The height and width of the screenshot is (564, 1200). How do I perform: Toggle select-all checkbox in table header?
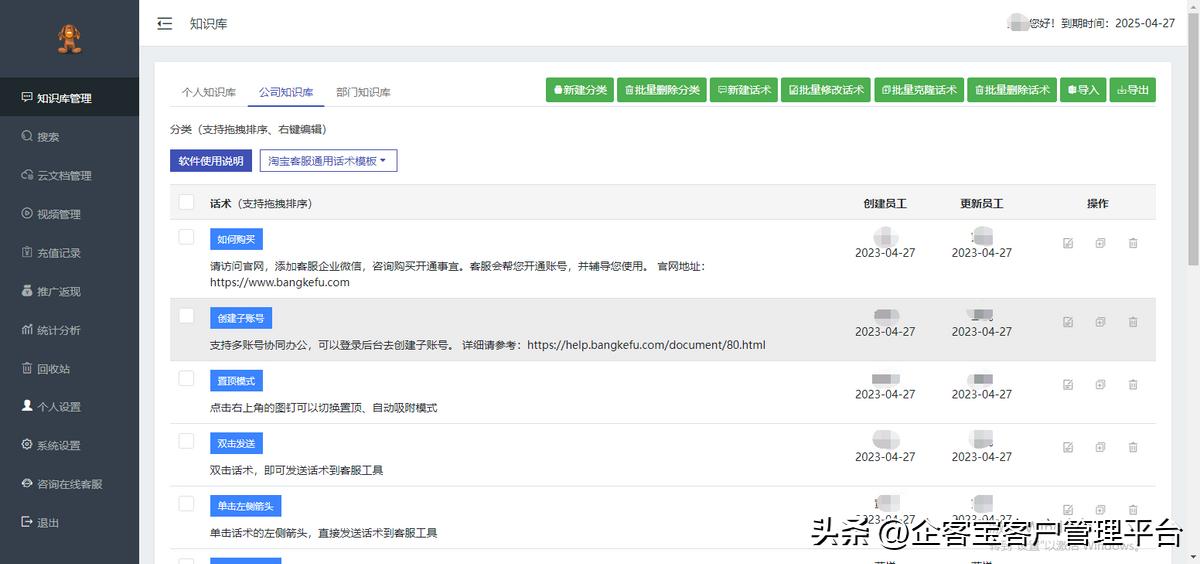[186, 202]
